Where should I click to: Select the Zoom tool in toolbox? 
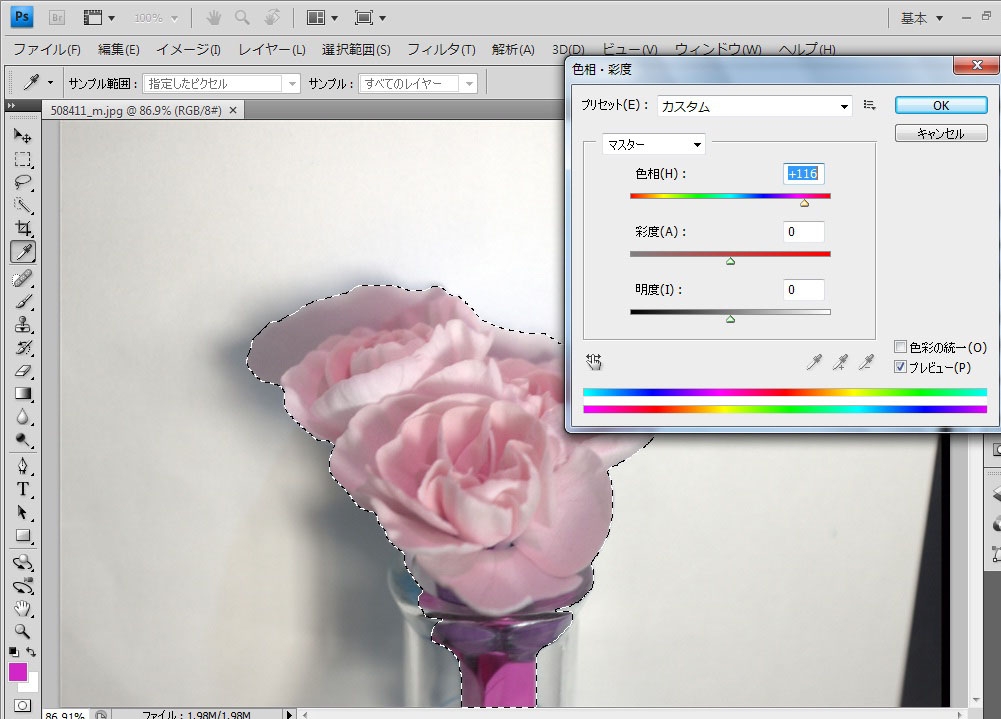coord(22,631)
